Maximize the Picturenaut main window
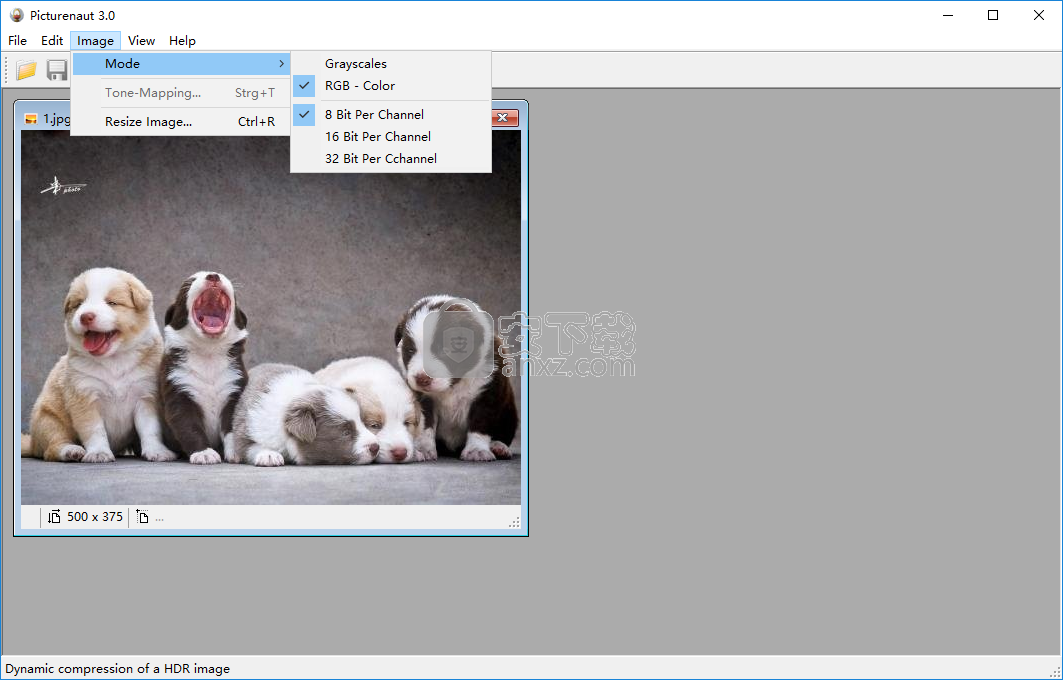This screenshot has width=1063, height=680. point(993,15)
